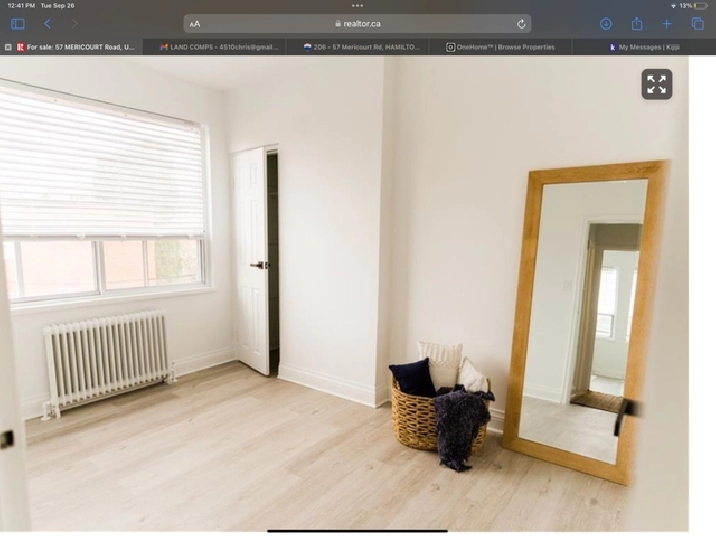Tap the 12:41 PM clock

click(x=21, y=5)
